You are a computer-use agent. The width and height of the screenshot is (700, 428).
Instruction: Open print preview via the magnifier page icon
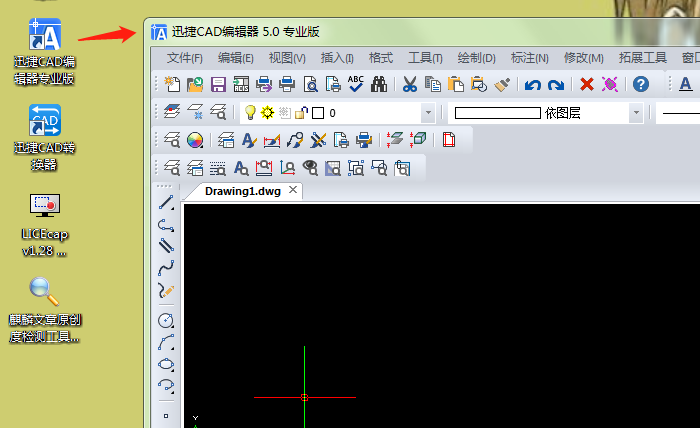pos(310,84)
